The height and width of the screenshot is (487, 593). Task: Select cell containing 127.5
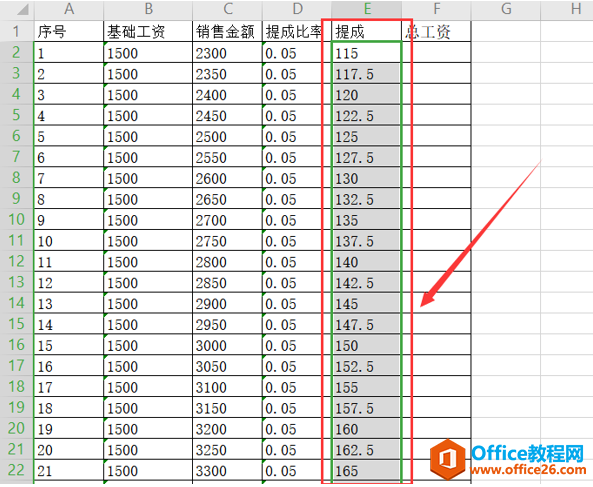pos(366,157)
